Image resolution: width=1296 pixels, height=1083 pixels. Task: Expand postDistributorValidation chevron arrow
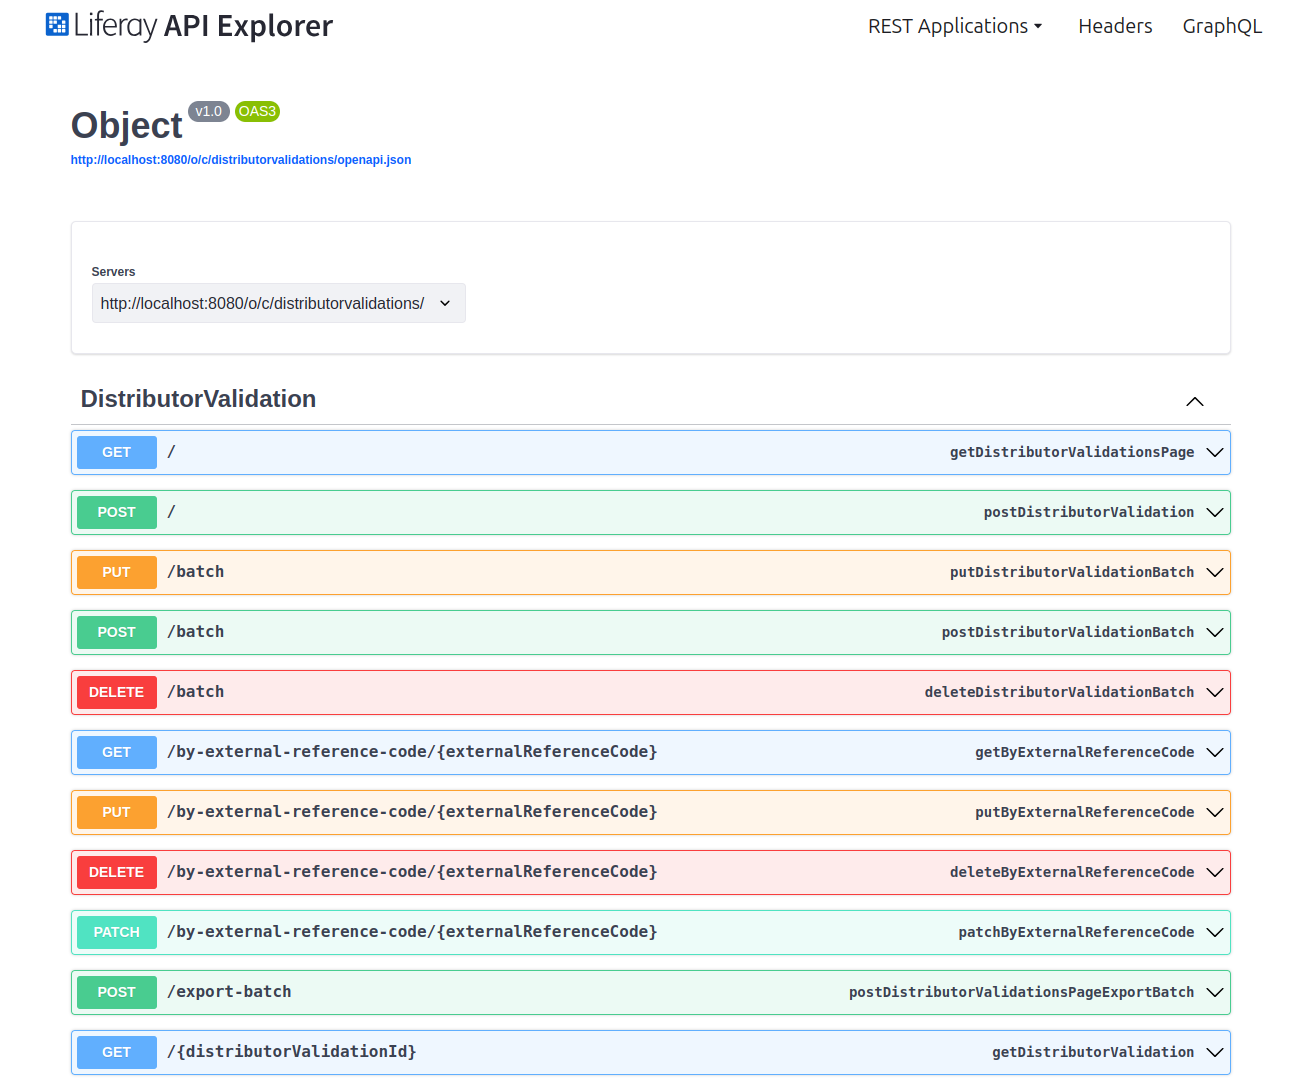1214,512
